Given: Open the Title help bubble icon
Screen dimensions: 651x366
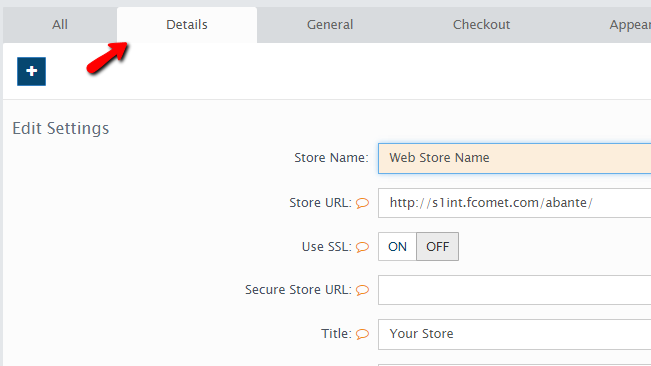Looking at the screenshot, I should click(362, 334).
